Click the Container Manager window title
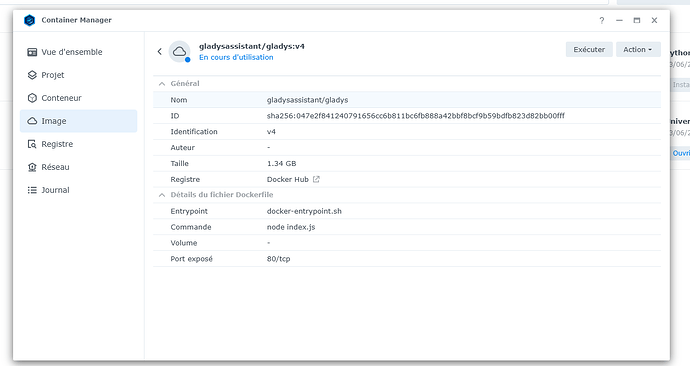The height and width of the screenshot is (366, 690). tap(77, 20)
